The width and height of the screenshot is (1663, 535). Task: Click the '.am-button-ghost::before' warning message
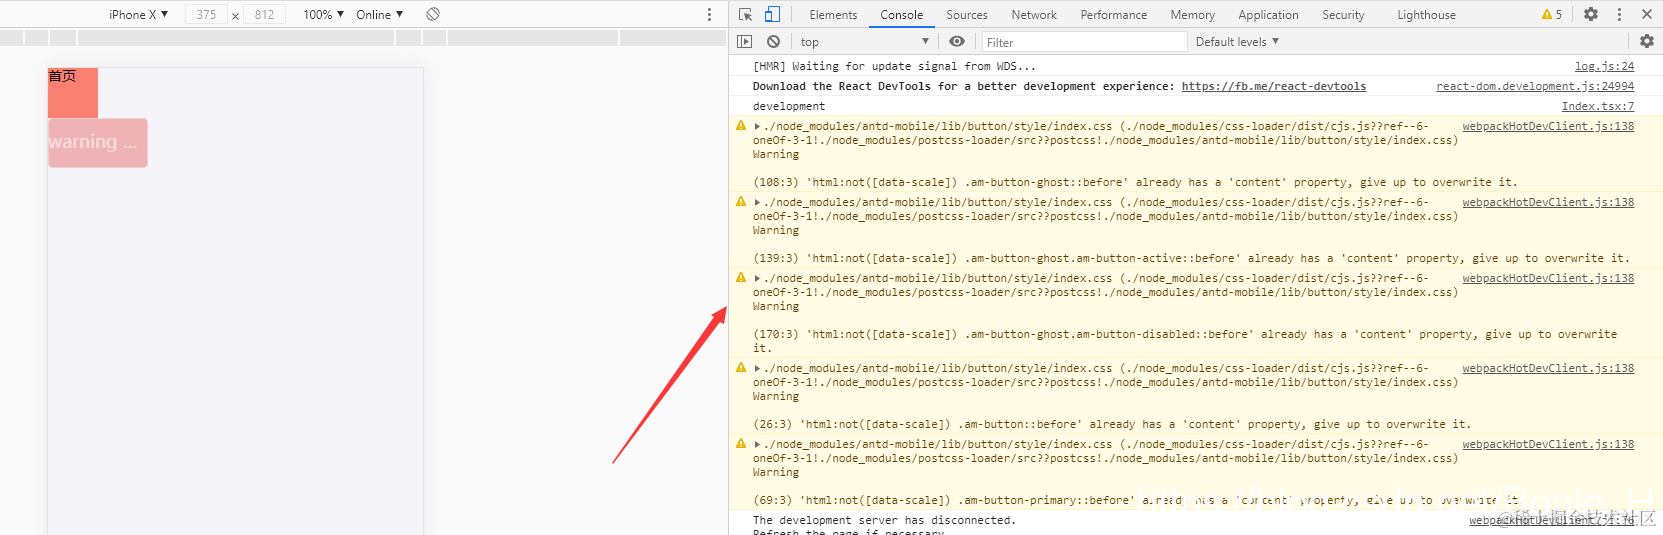tap(1135, 182)
